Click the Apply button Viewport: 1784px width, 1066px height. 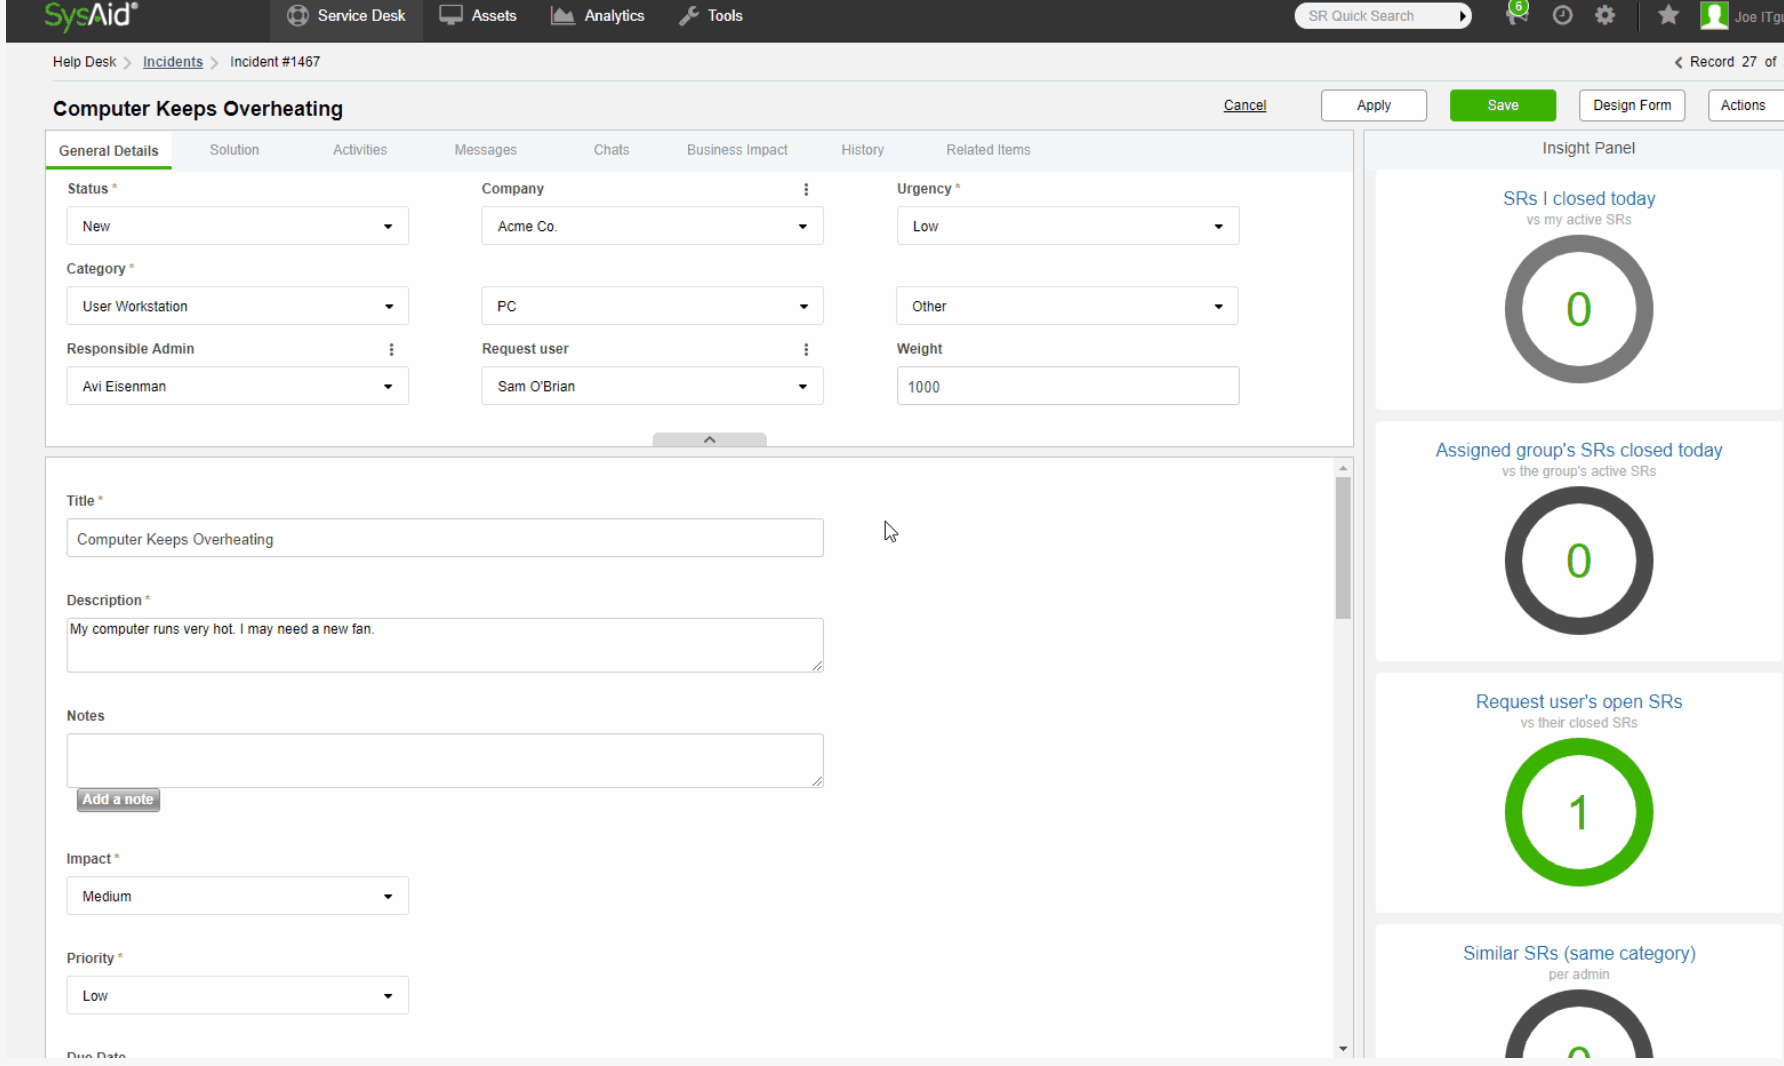tap(1374, 105)
